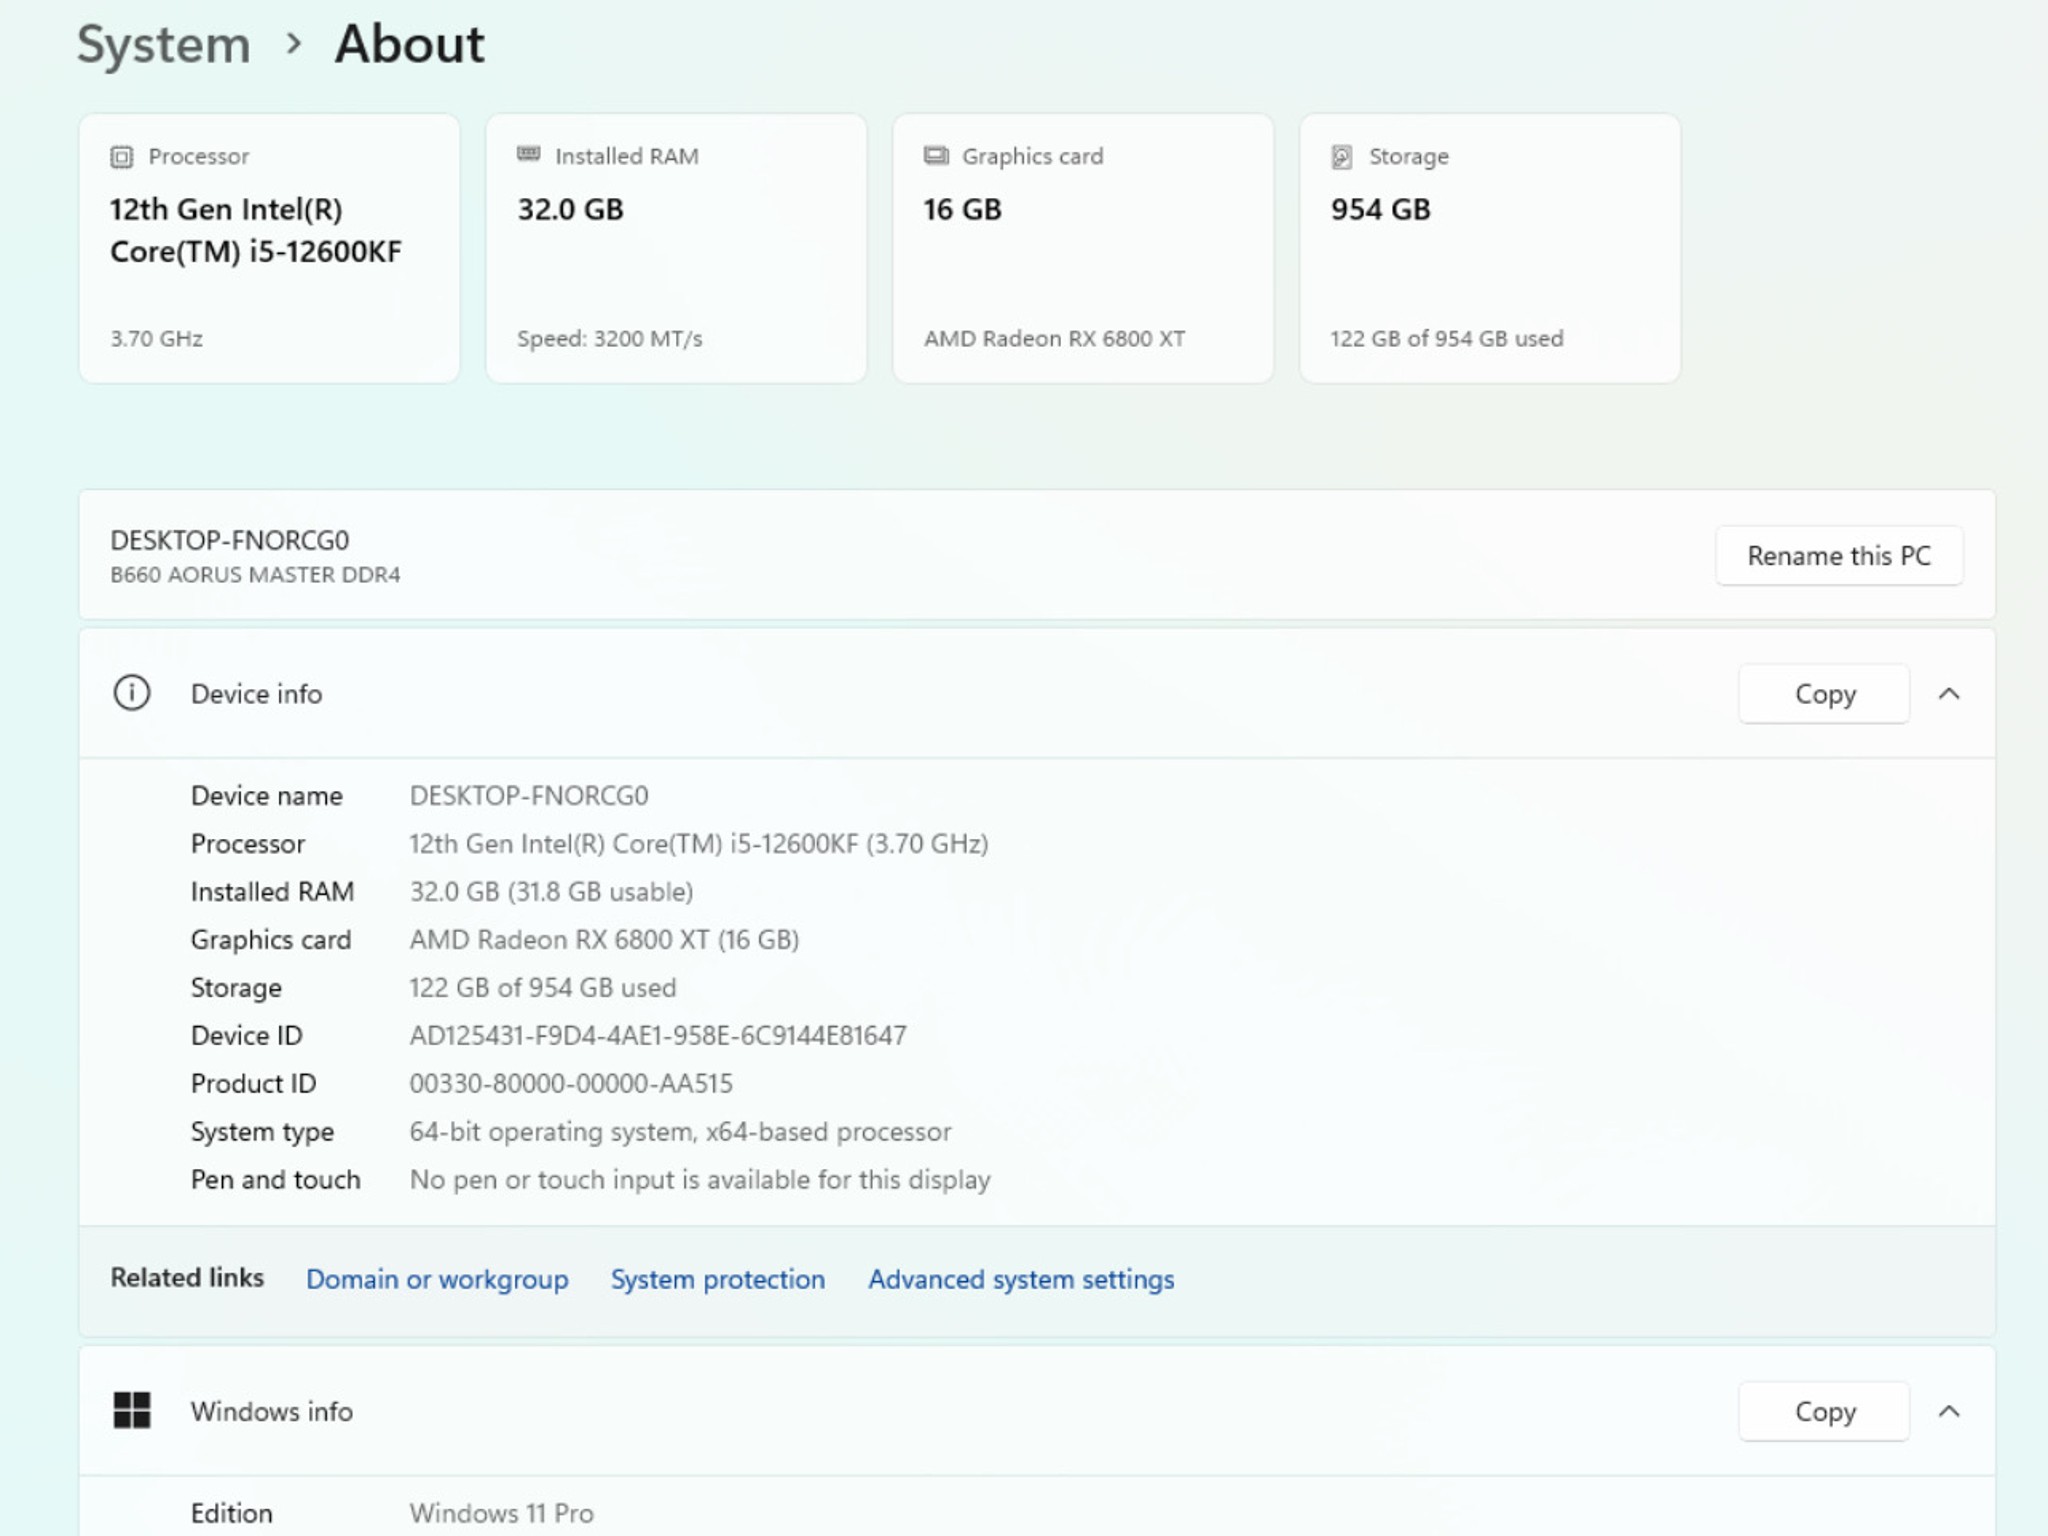Select the Storage 954 GB card
This screenshot has height=1536, width=2048.
point(1490,248)
